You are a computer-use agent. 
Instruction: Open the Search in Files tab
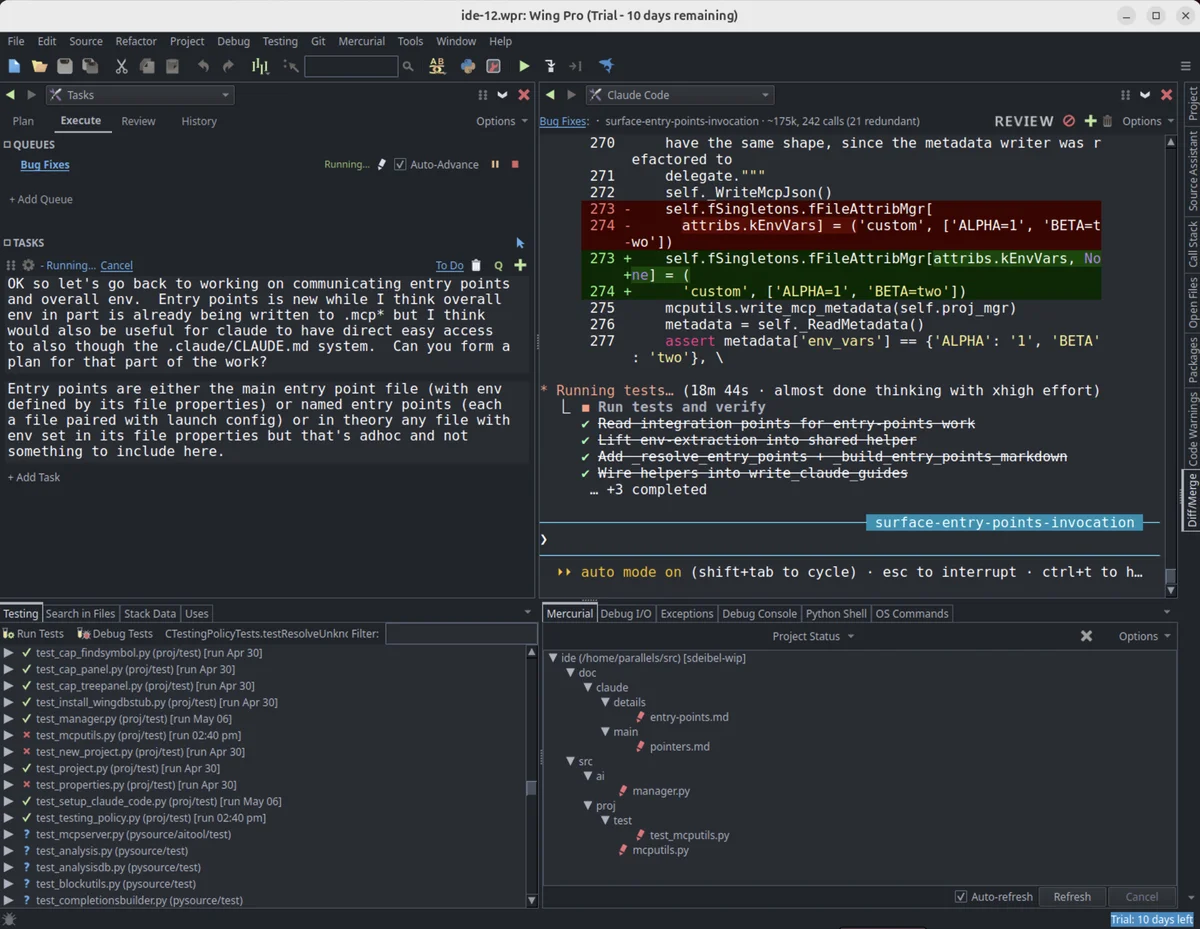click(x=80, y=614)
